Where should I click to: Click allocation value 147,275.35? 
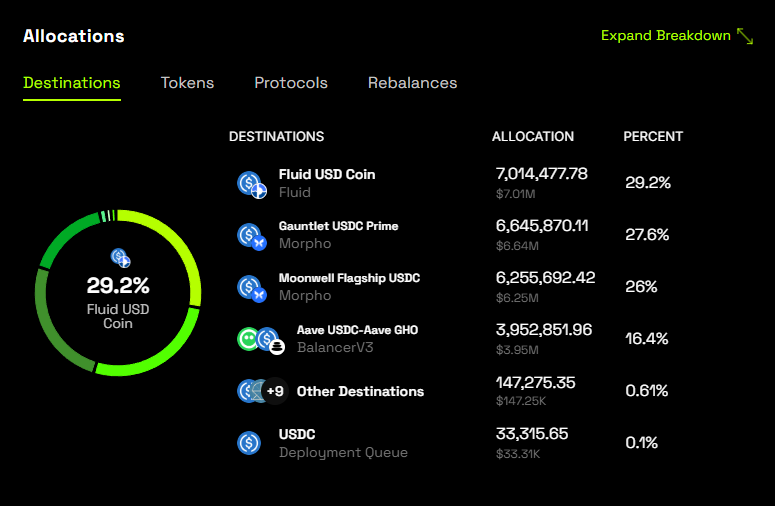[535, 382]
